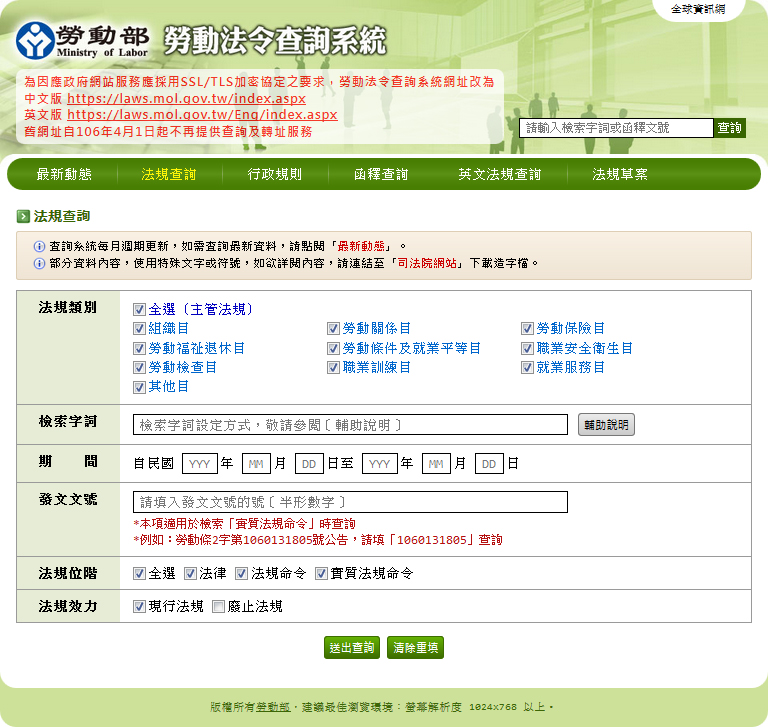Toggle the 全選(主管法規) checkbox
768x727 pixels.
coord(140,310)
